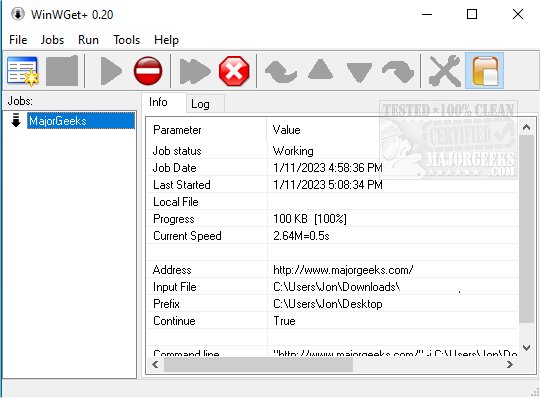The height and width of the screenshot is (398, 540).
Task: Click the horizontal scrollbar left arrow
Action: click(x=155, y=365)
